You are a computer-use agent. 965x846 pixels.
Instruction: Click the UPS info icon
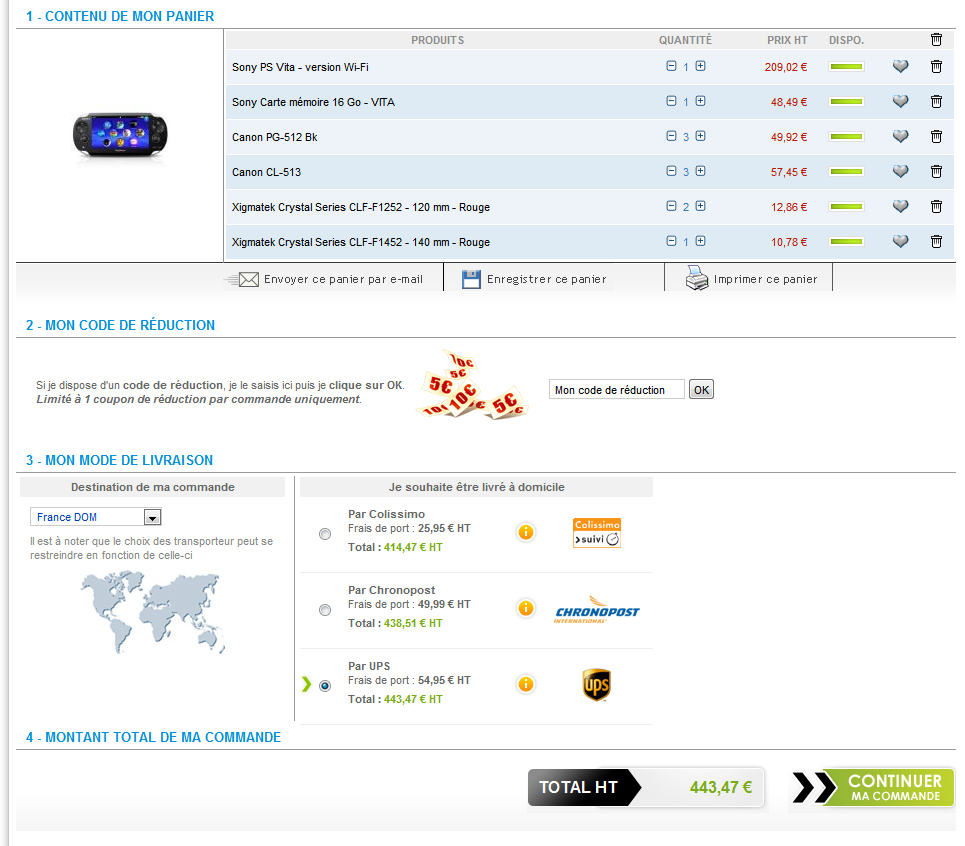coord(526,684)
